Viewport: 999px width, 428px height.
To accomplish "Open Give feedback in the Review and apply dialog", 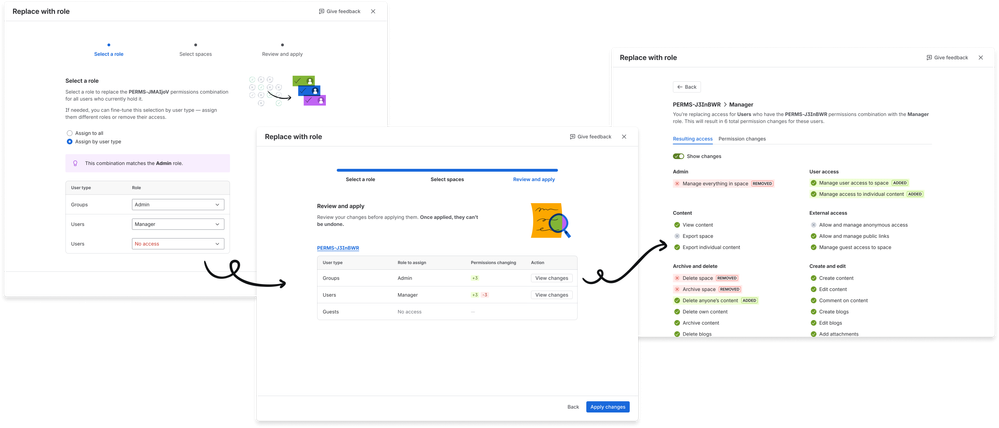I will pyautogui.click(x=590, y=136).
